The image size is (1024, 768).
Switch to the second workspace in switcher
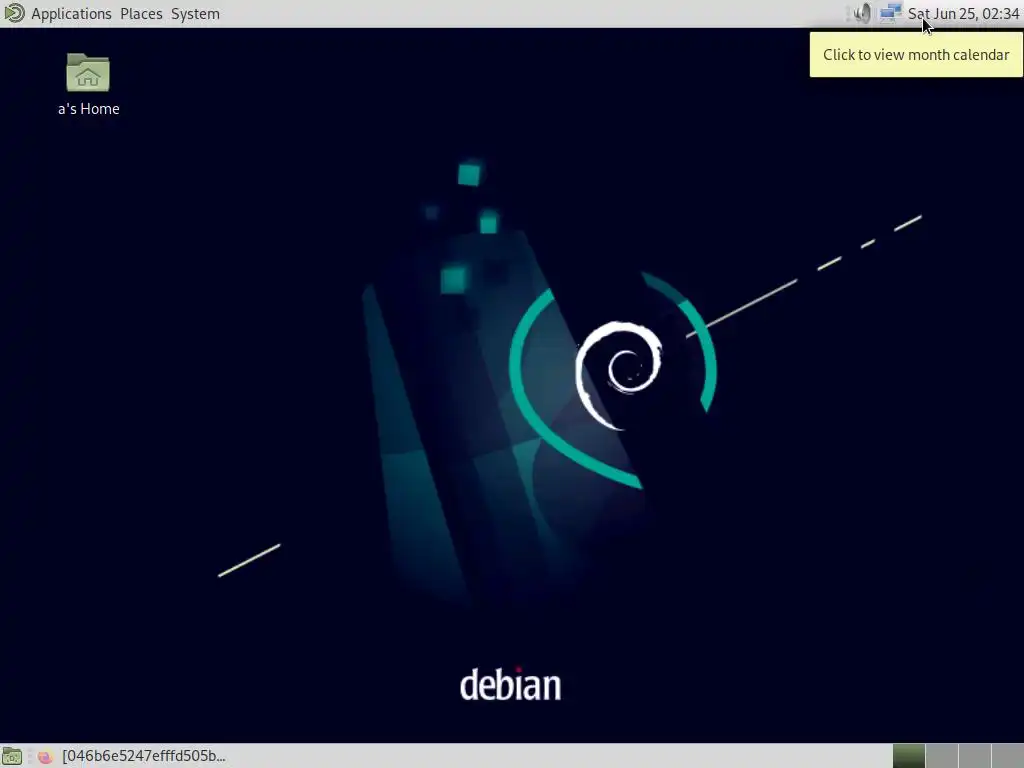tap(942, 756)
